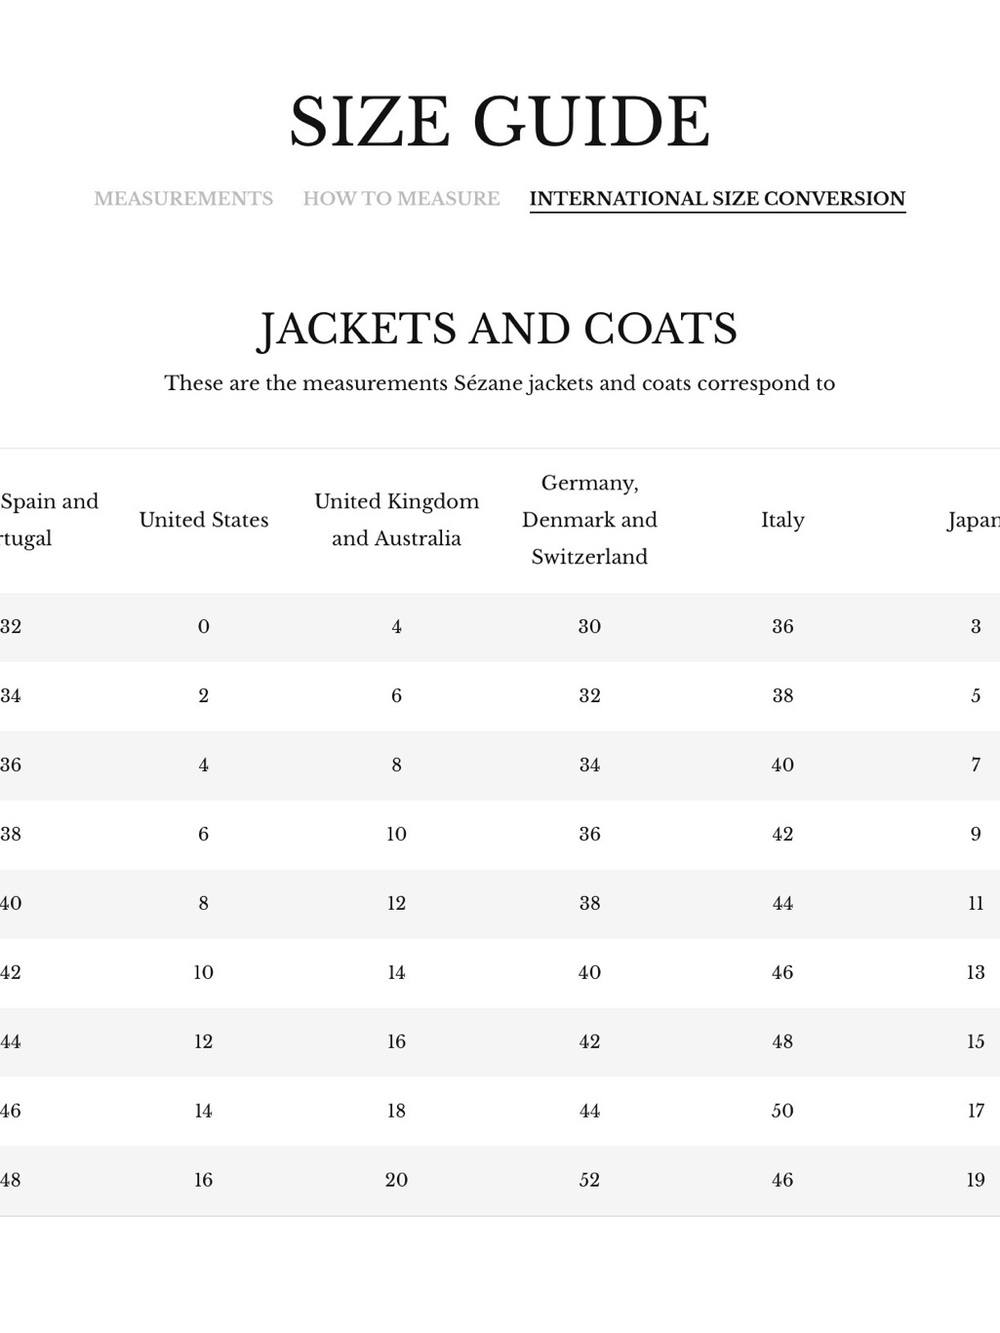Click UK and Australia size 18
Image resolution: width=1000 pixels, height=1333 pixels.
tap(397, 1110)
